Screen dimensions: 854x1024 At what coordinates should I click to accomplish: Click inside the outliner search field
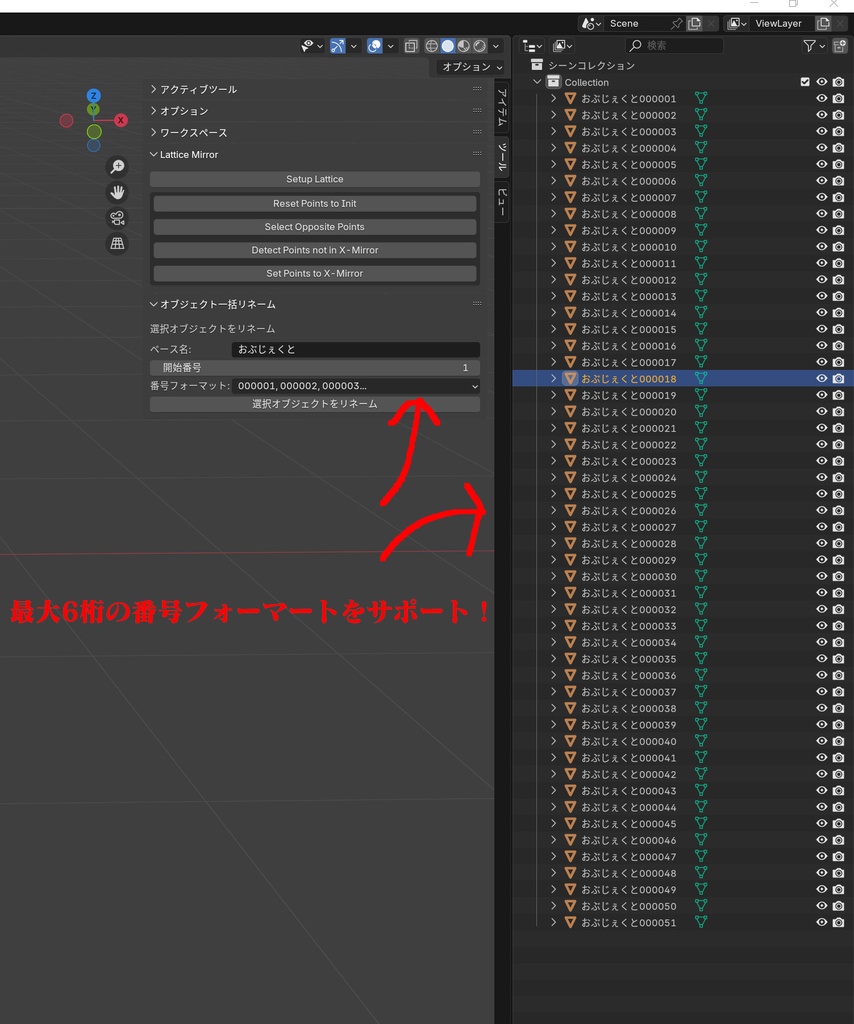(x=673, y=45)
